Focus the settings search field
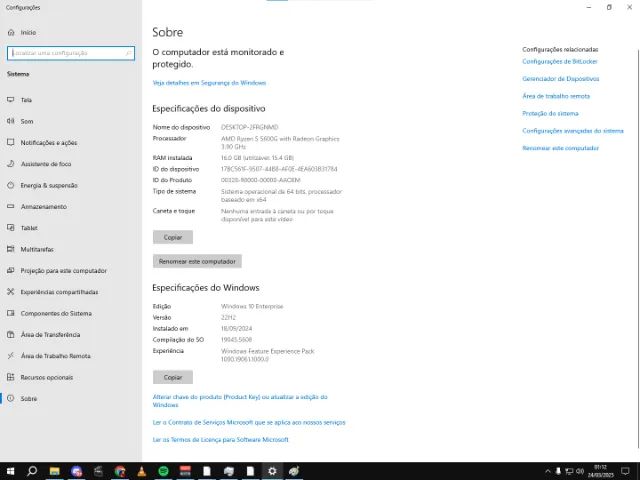Screen dimensions: 640x480 click(x=71, y=53)
